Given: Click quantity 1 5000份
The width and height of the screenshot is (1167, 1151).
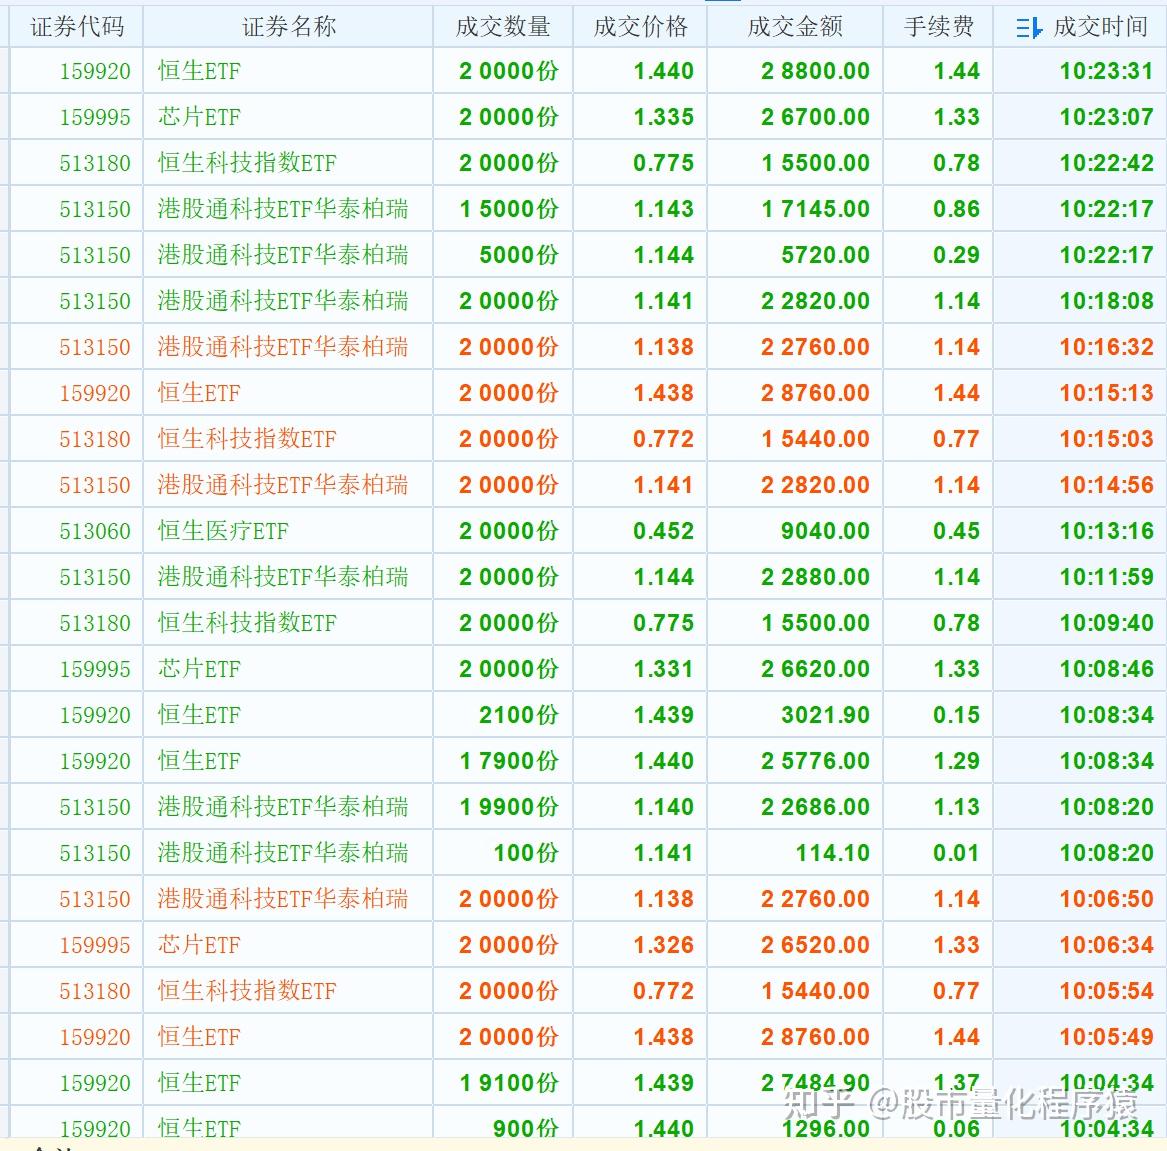Looking at the screenshot, I should 509,209.
